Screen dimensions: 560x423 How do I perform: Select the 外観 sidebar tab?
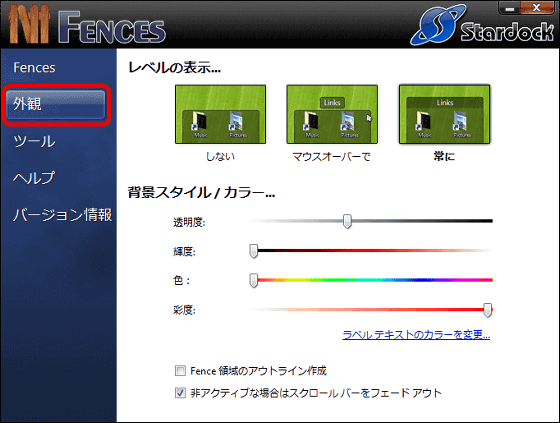[56, 104]
